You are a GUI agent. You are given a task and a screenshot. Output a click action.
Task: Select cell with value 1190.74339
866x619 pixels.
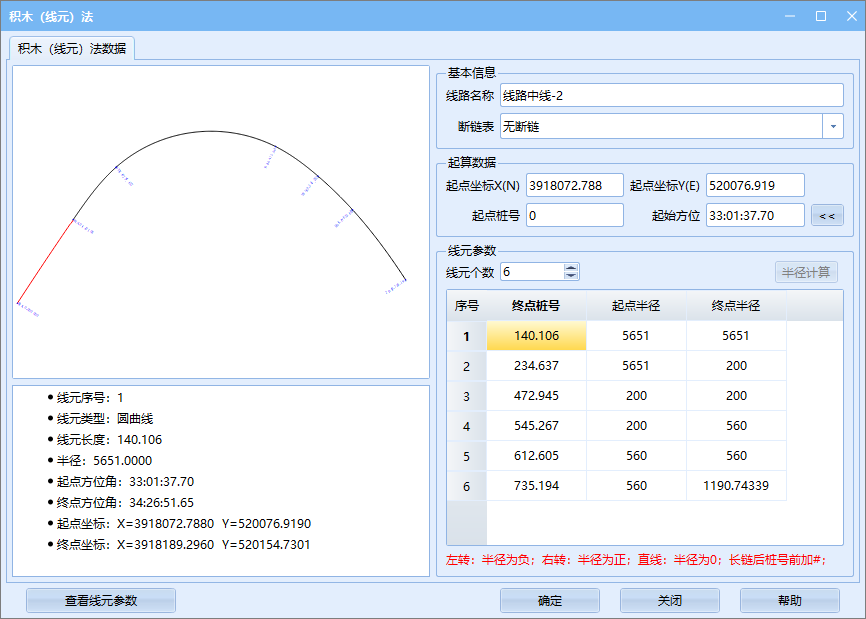pyautogui.click(x=736, y=486)
